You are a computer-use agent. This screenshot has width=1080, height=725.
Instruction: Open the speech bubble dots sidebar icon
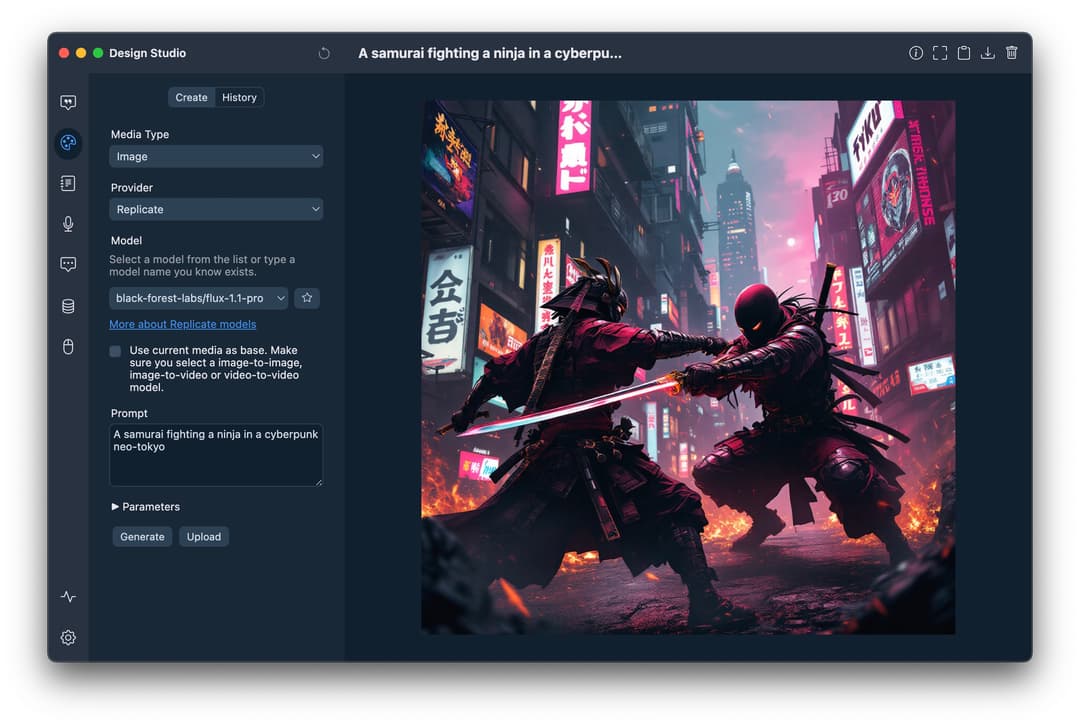coord(68,264)
